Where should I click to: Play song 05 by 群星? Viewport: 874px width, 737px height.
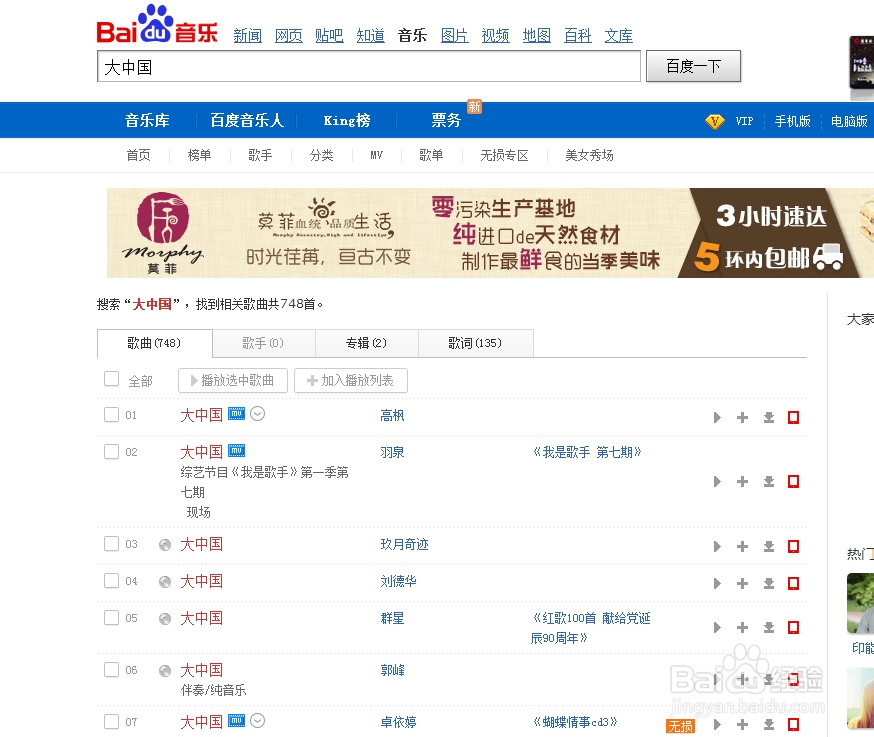pyautogui.click(x=717, y=628)
